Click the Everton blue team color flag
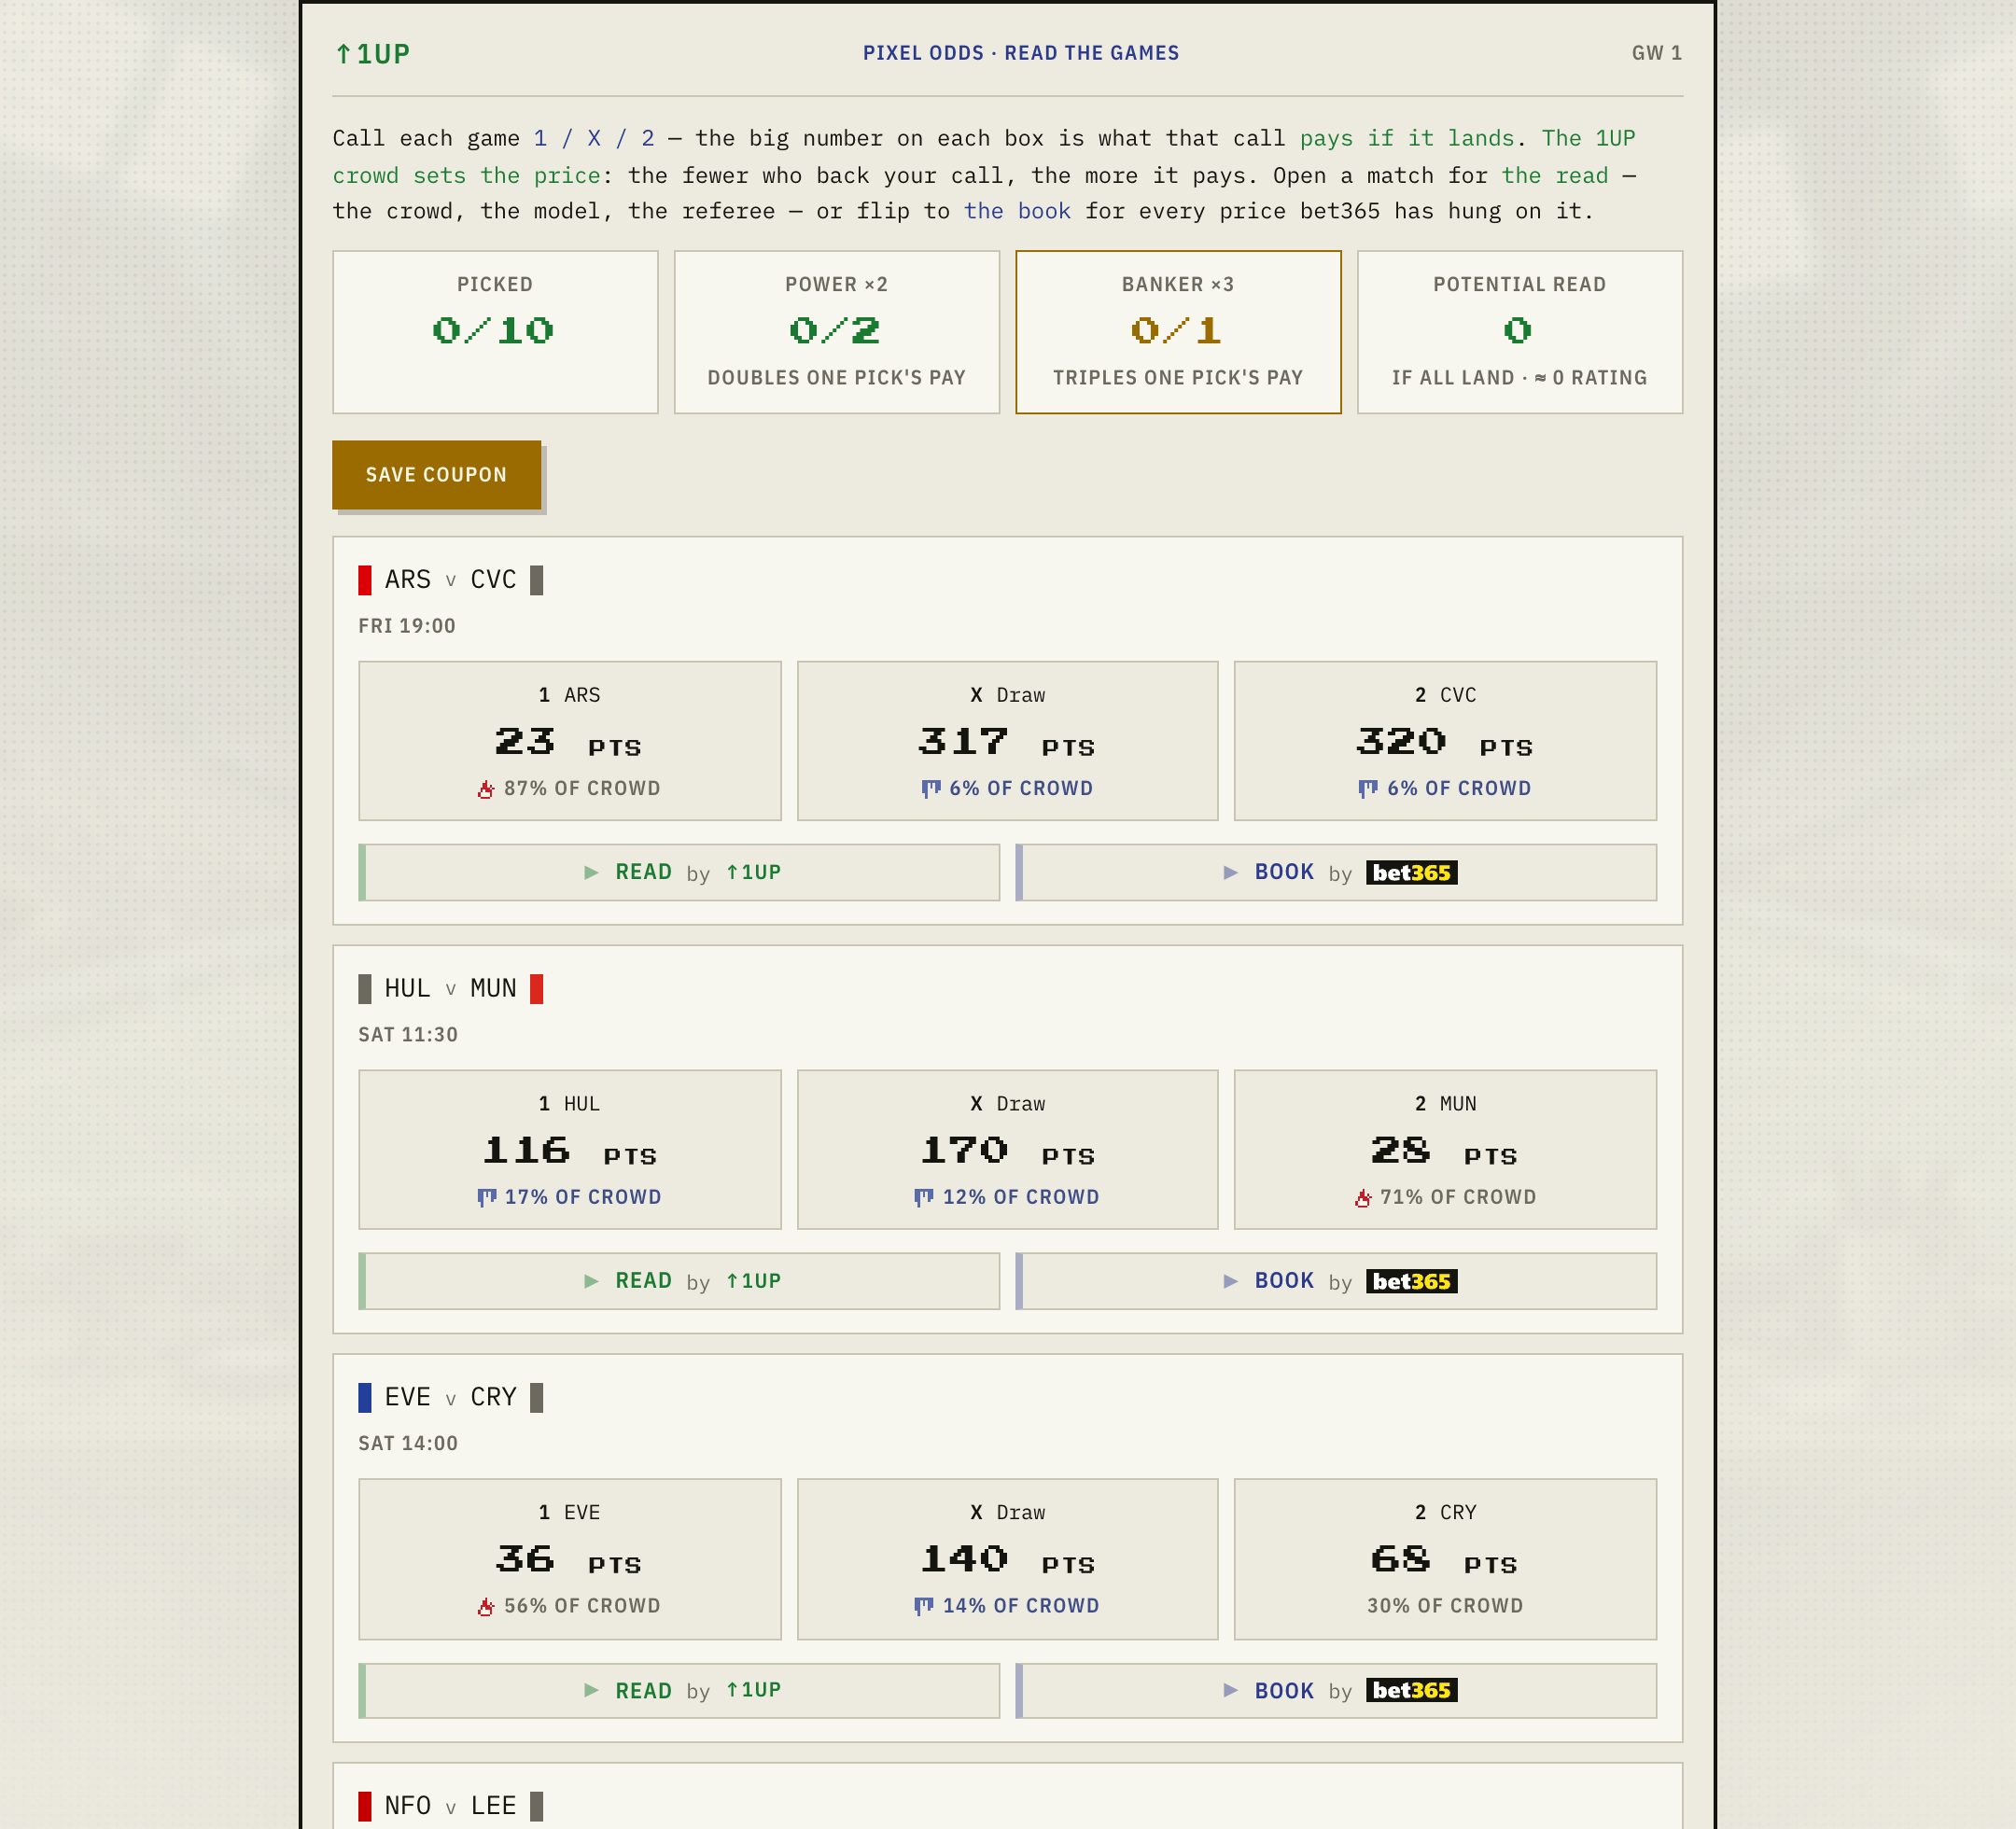 point(365,1397)
